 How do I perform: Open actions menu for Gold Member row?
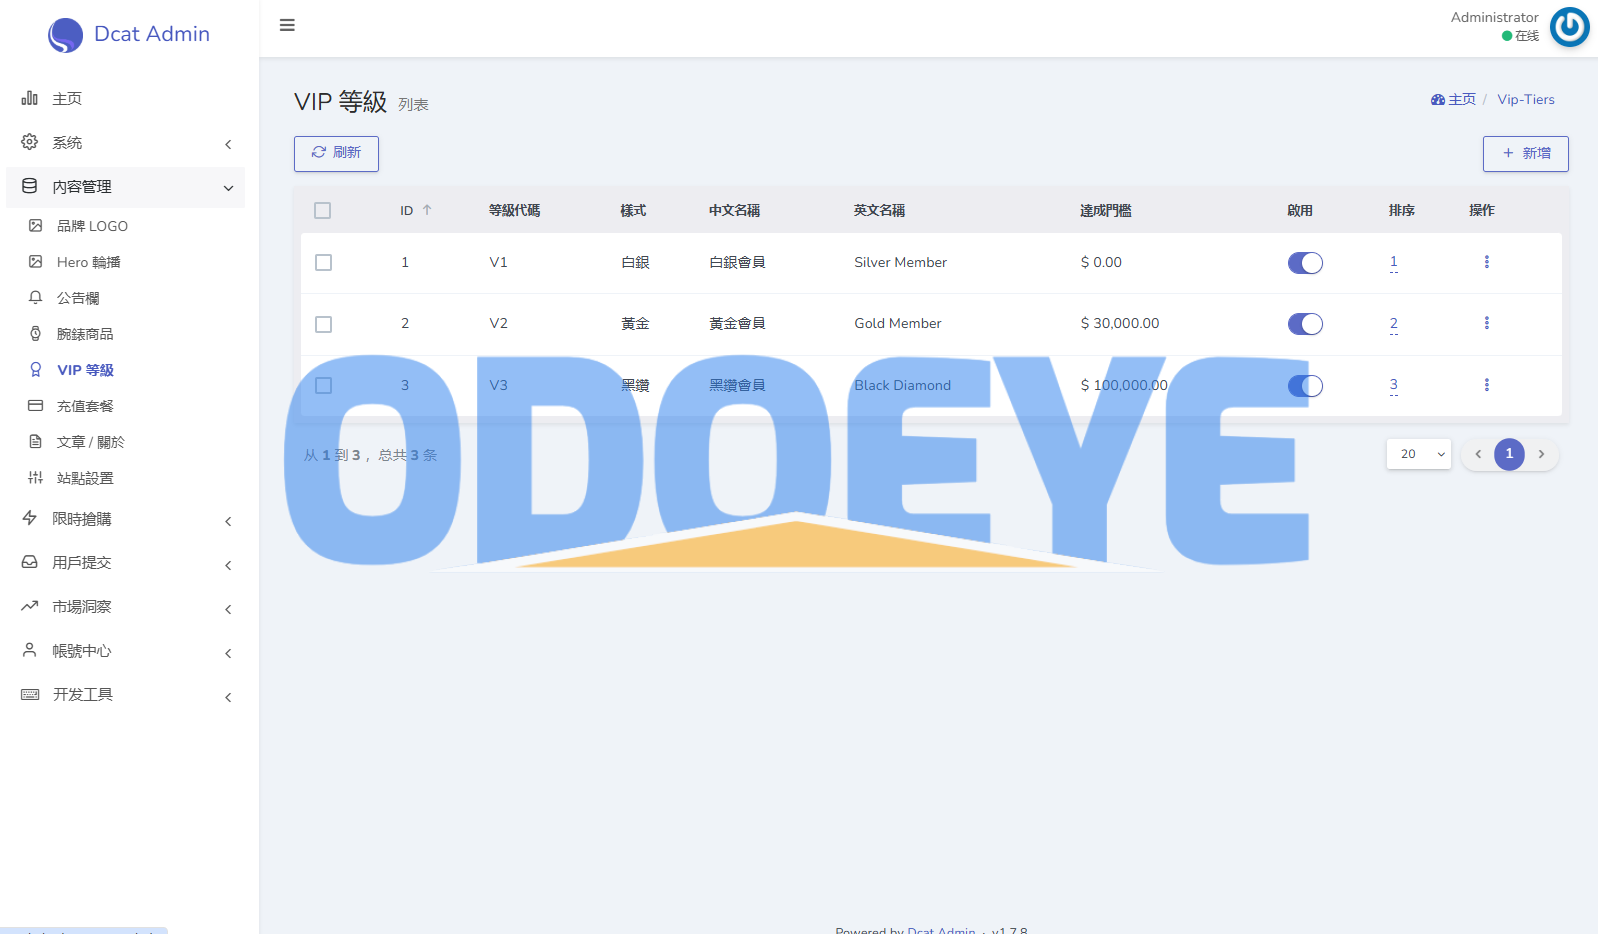point(1486,323)
